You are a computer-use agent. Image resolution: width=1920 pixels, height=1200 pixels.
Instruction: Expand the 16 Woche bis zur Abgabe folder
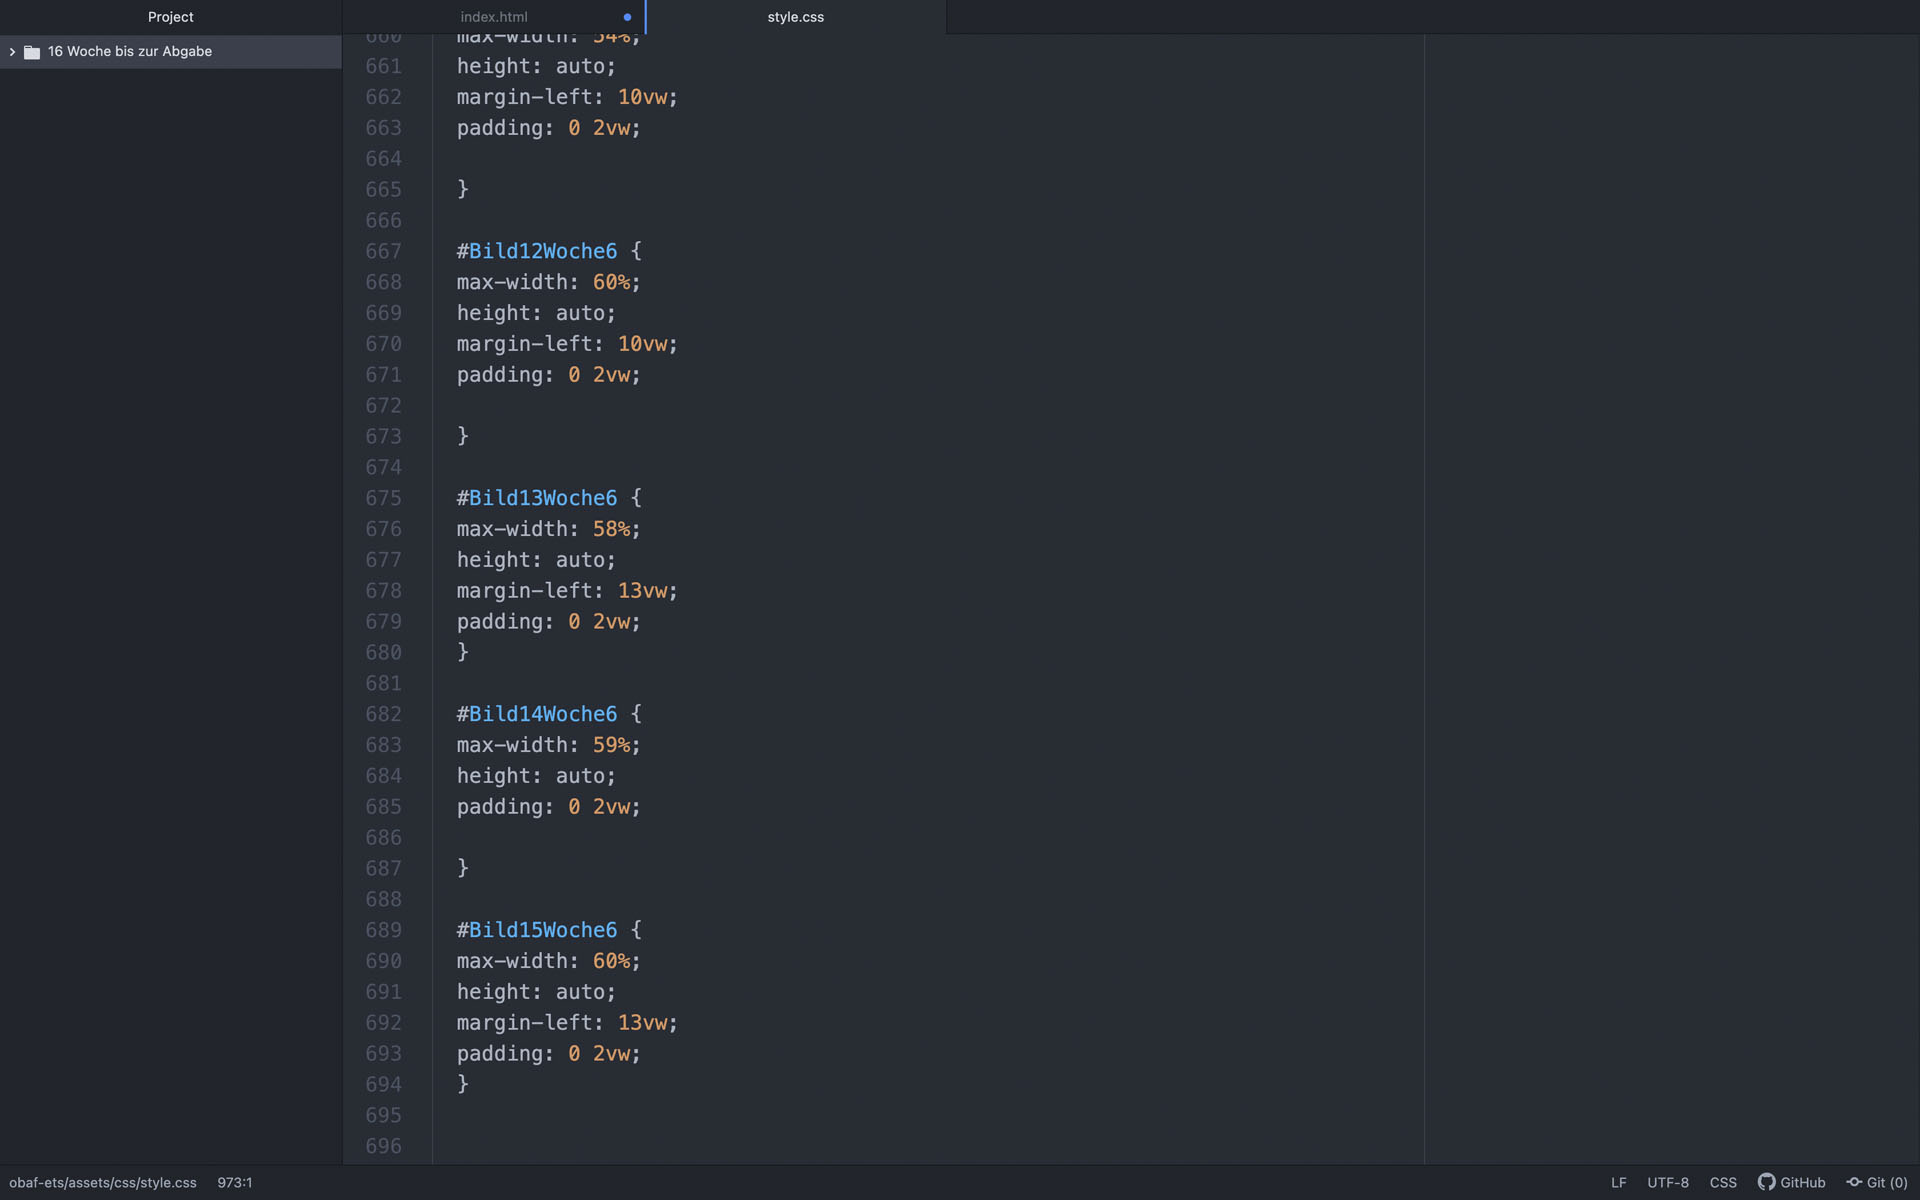coord(12,52)
